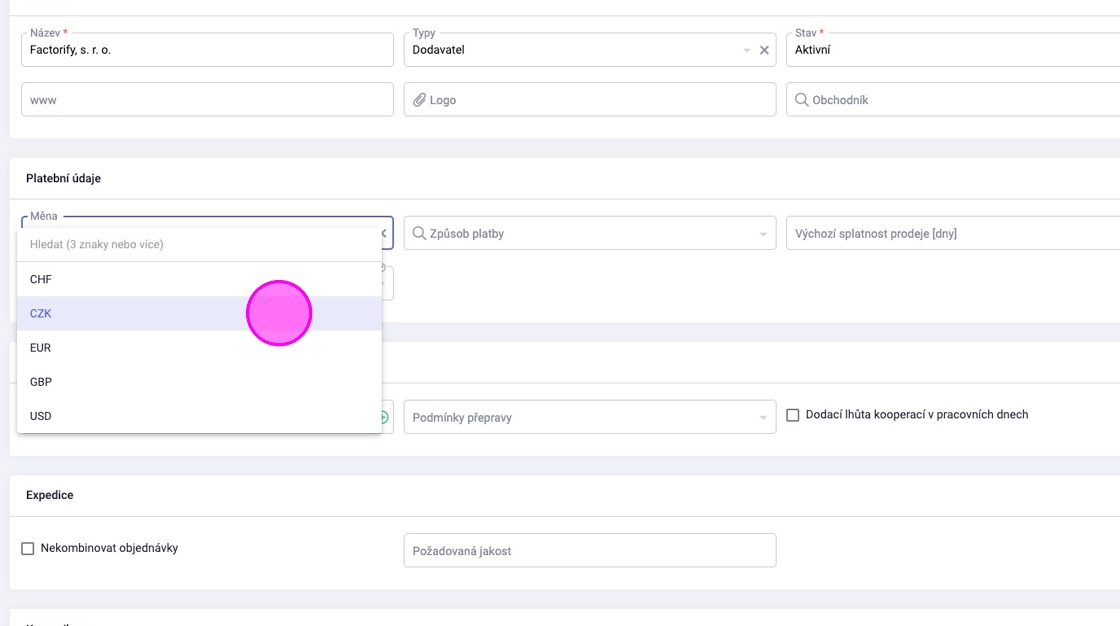Image resolution: width=1120 pixels, height=626 pixels.
Task: Click the www input field
Action: click(x=207, y=100)
